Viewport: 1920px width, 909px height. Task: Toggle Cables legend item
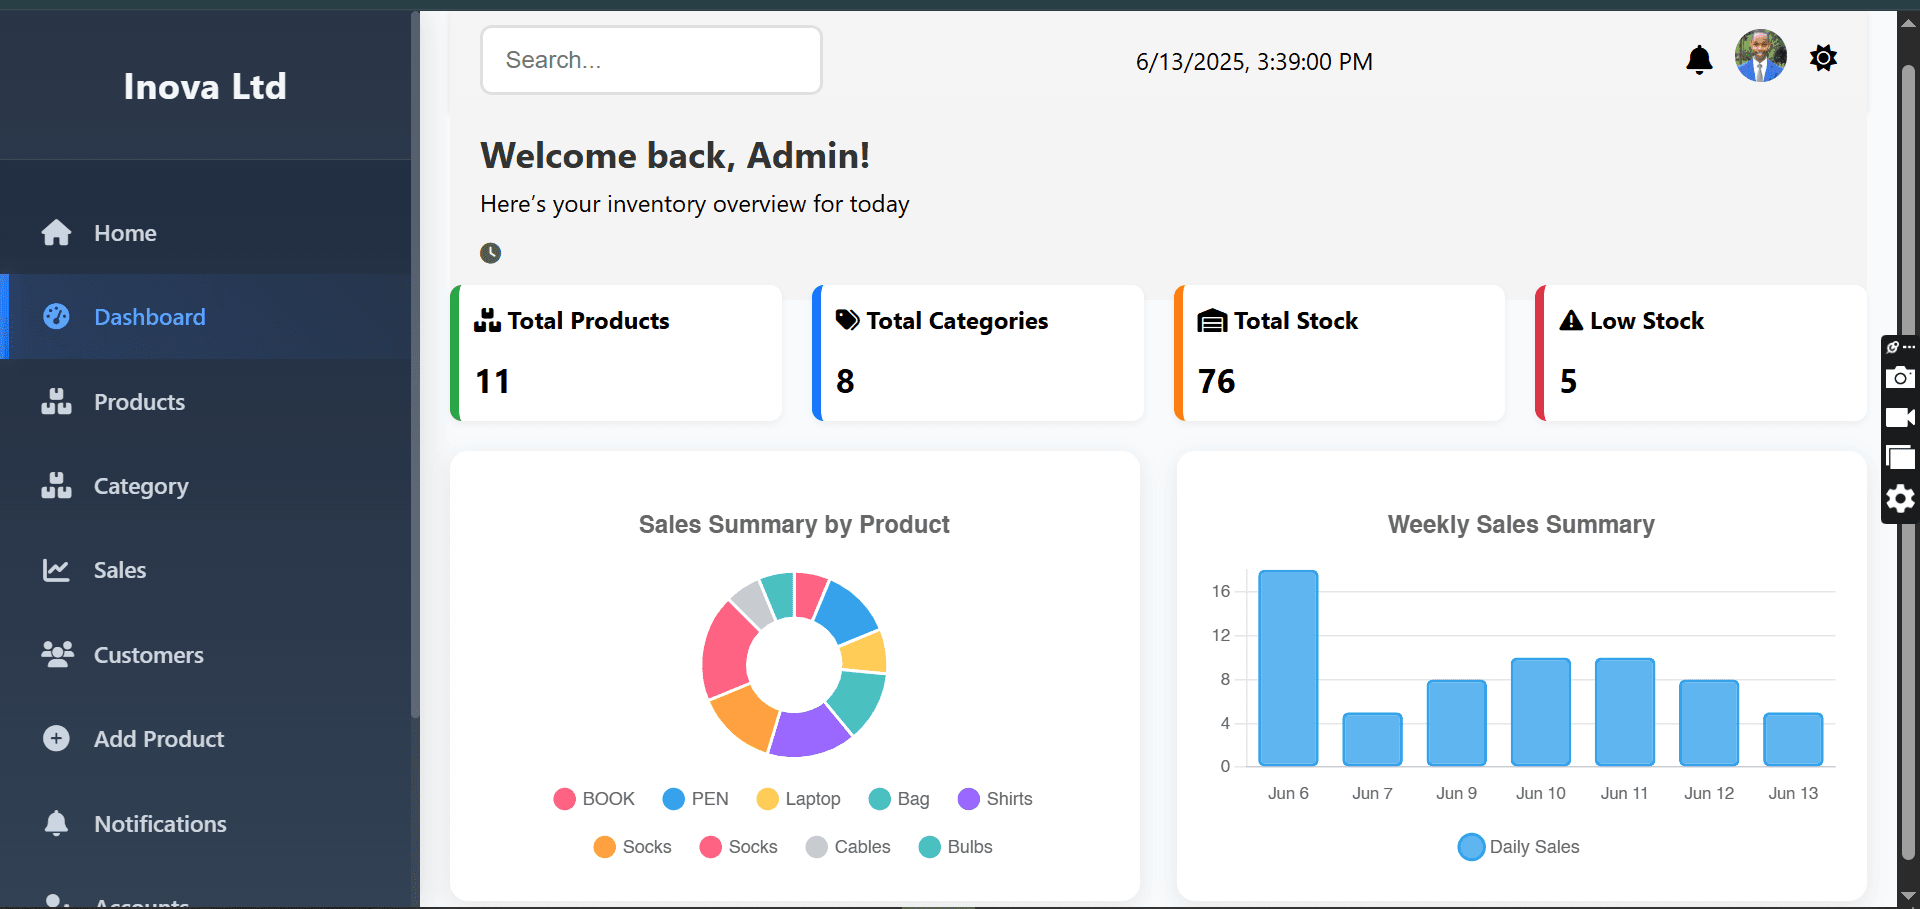click(x=848, y=847)
